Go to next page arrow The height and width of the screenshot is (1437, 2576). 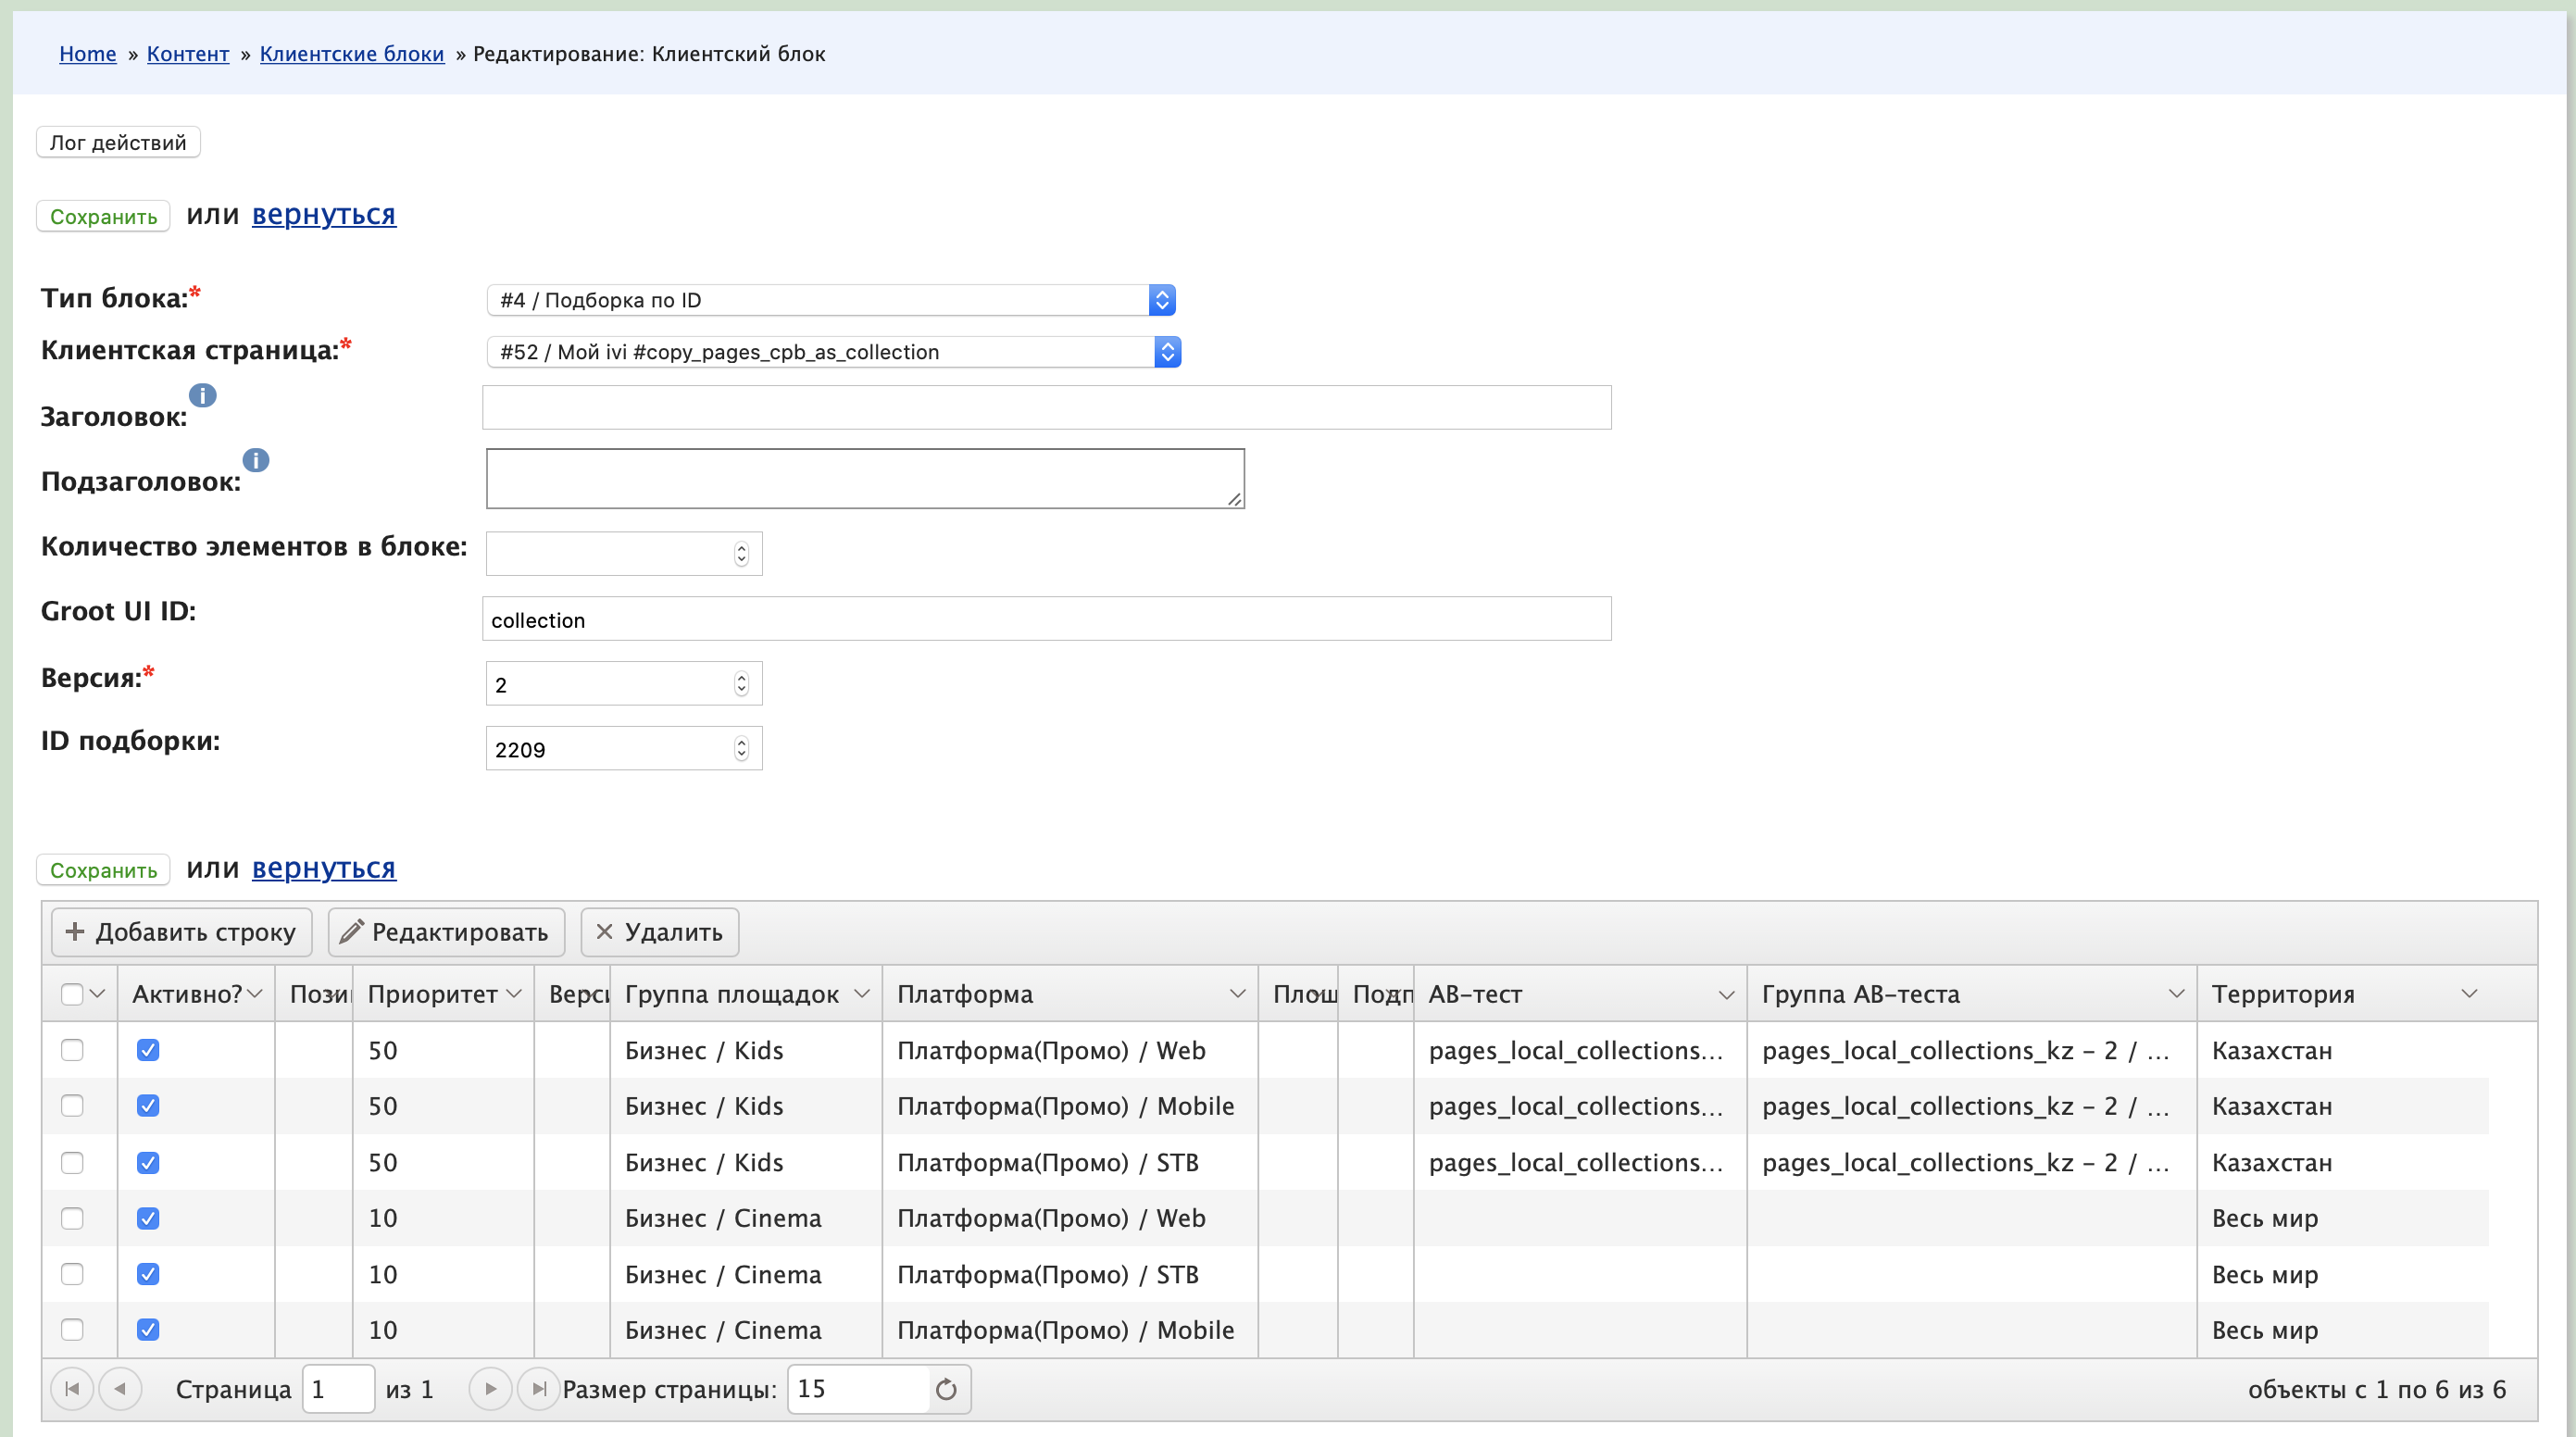[x=490, y=1389]
